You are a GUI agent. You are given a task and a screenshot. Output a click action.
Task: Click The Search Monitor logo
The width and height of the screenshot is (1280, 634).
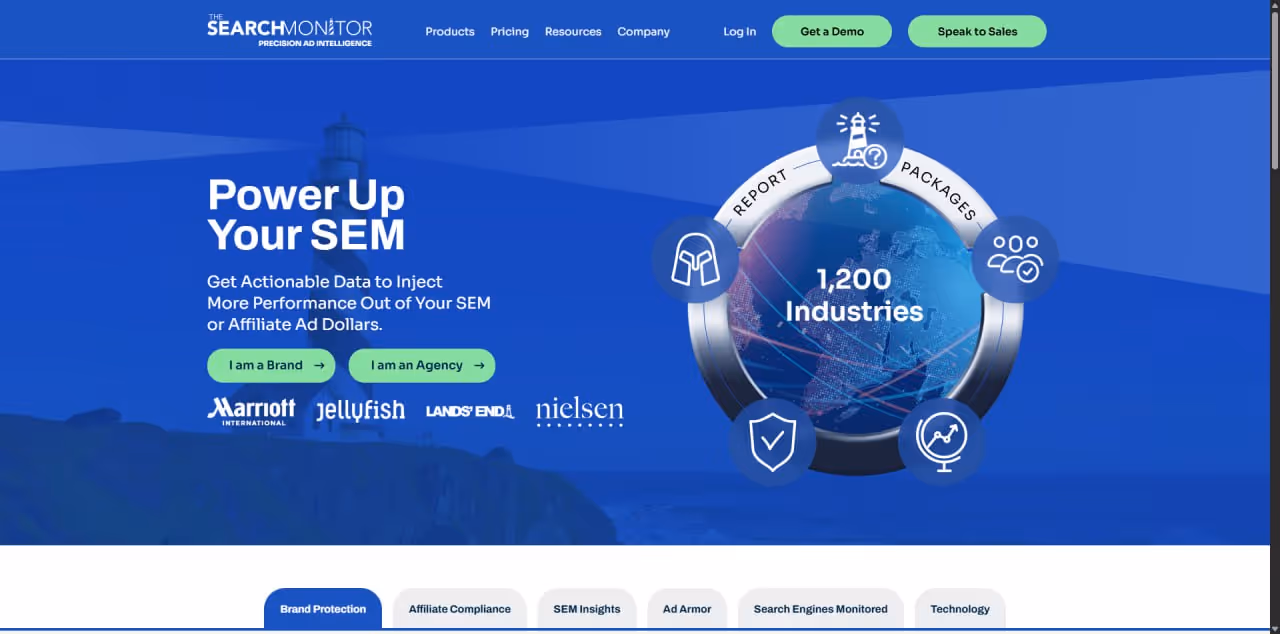point(290,31)
